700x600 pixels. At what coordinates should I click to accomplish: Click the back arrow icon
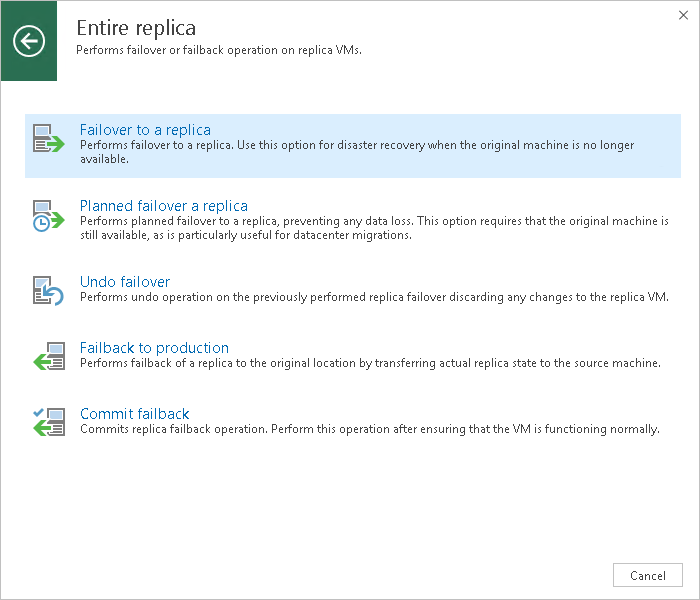point(29,41)
